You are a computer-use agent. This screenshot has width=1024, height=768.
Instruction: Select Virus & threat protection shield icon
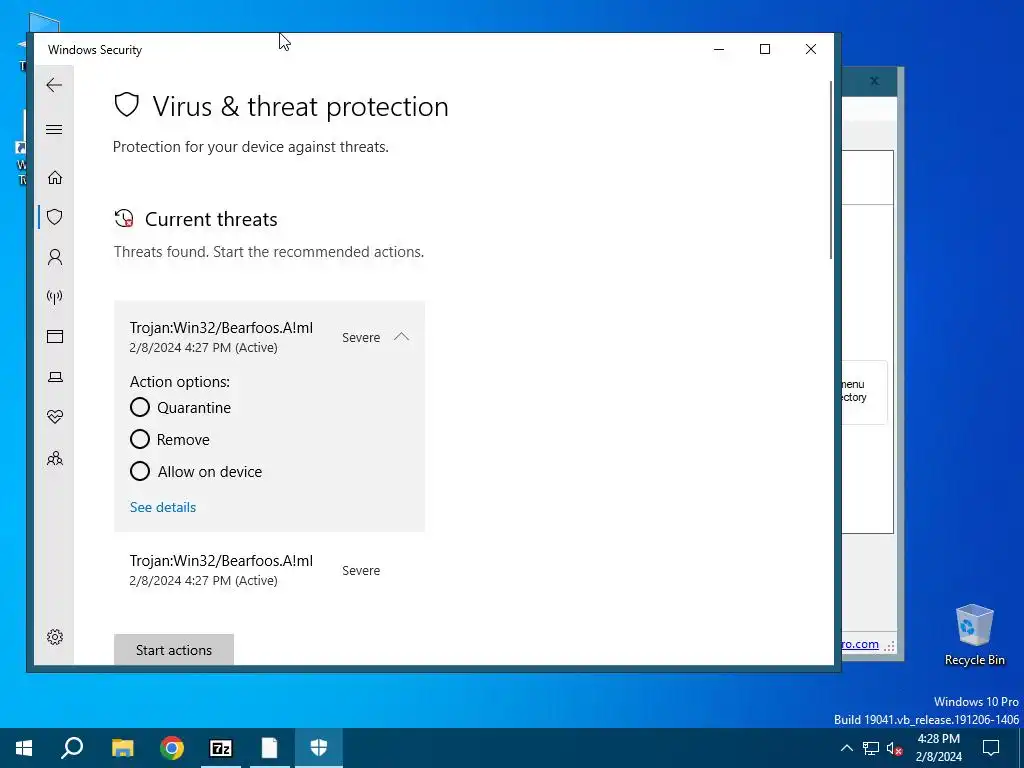pyautogui.click(x=55, y=217)
